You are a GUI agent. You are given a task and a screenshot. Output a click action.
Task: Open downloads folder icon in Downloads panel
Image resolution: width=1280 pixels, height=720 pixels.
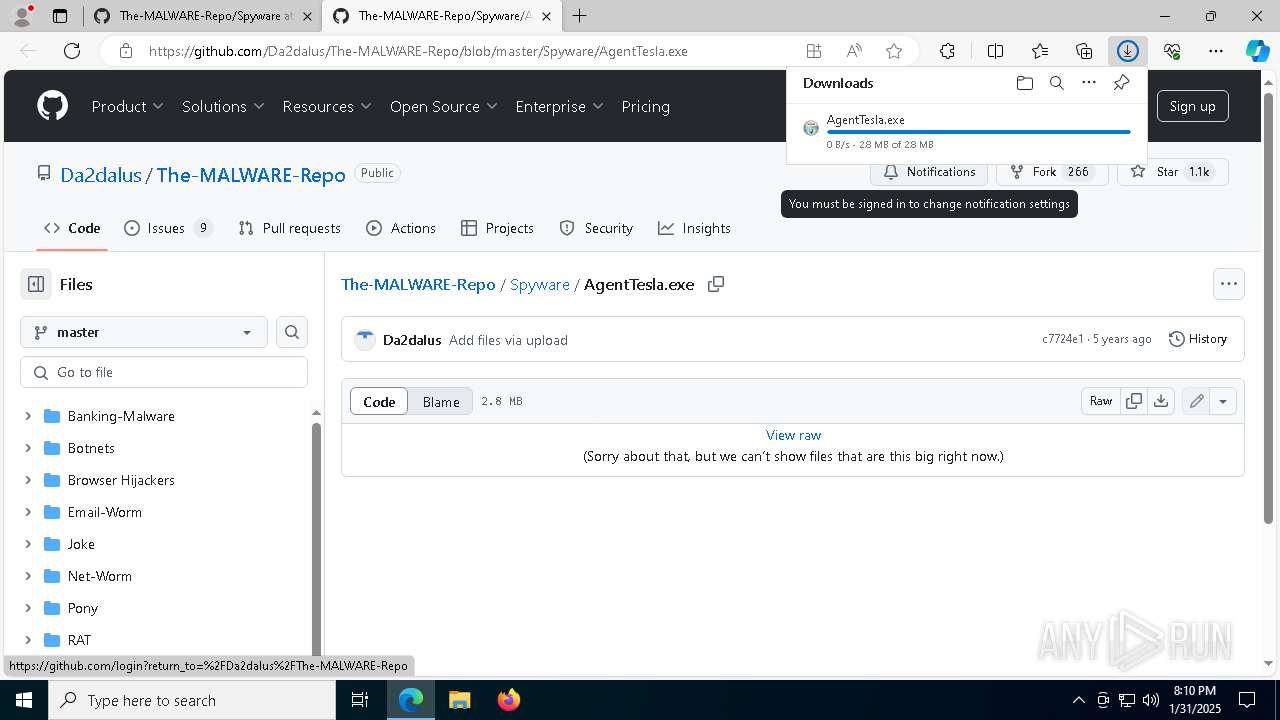pyautogui.click(x=1024, y=83)
